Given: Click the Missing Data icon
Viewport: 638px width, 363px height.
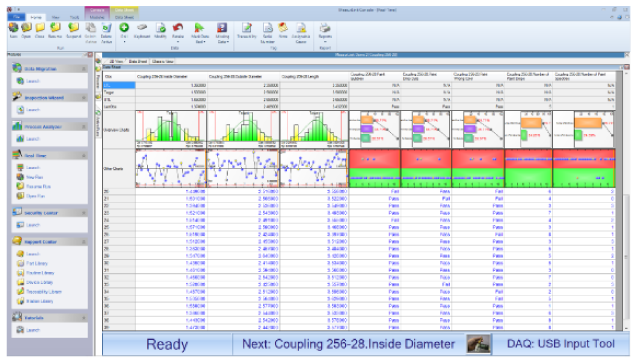Looking at the screenshot, I should pyautogui.click(x=222, y=28).
